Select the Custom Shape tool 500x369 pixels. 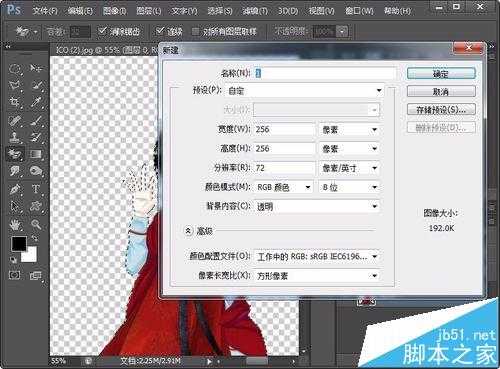pyautogui.click(x=36, y=206)
